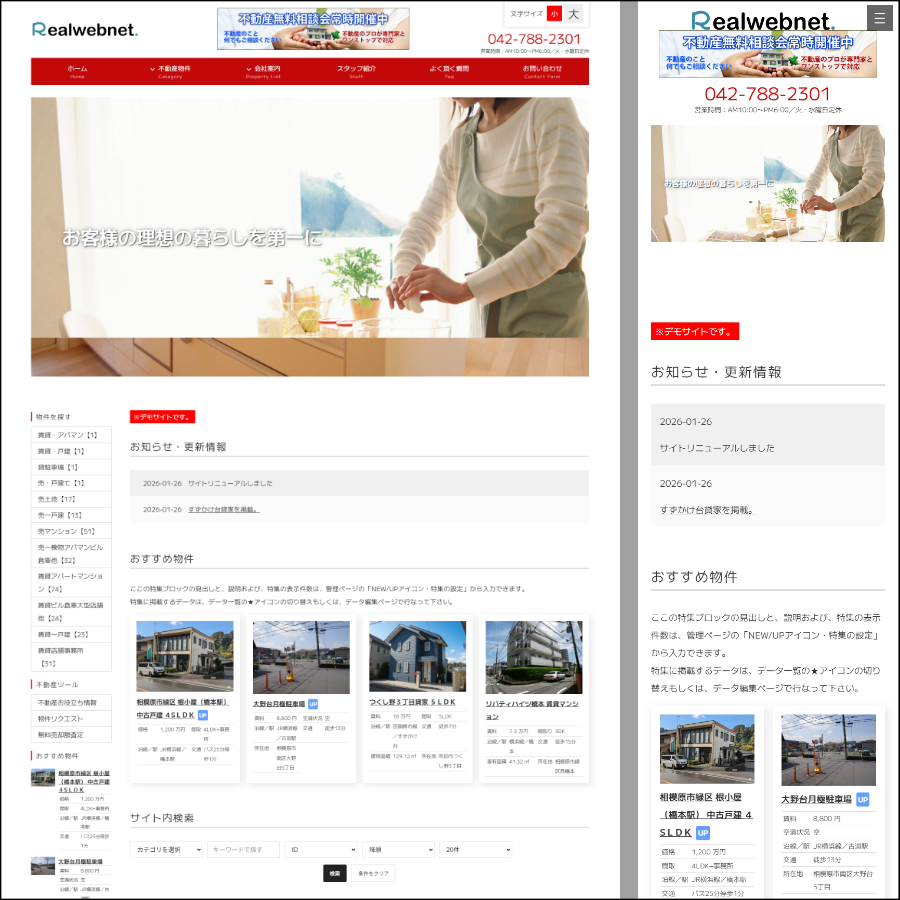Click the keyword search input field
The image size is (900, 900).
point(243,849)
